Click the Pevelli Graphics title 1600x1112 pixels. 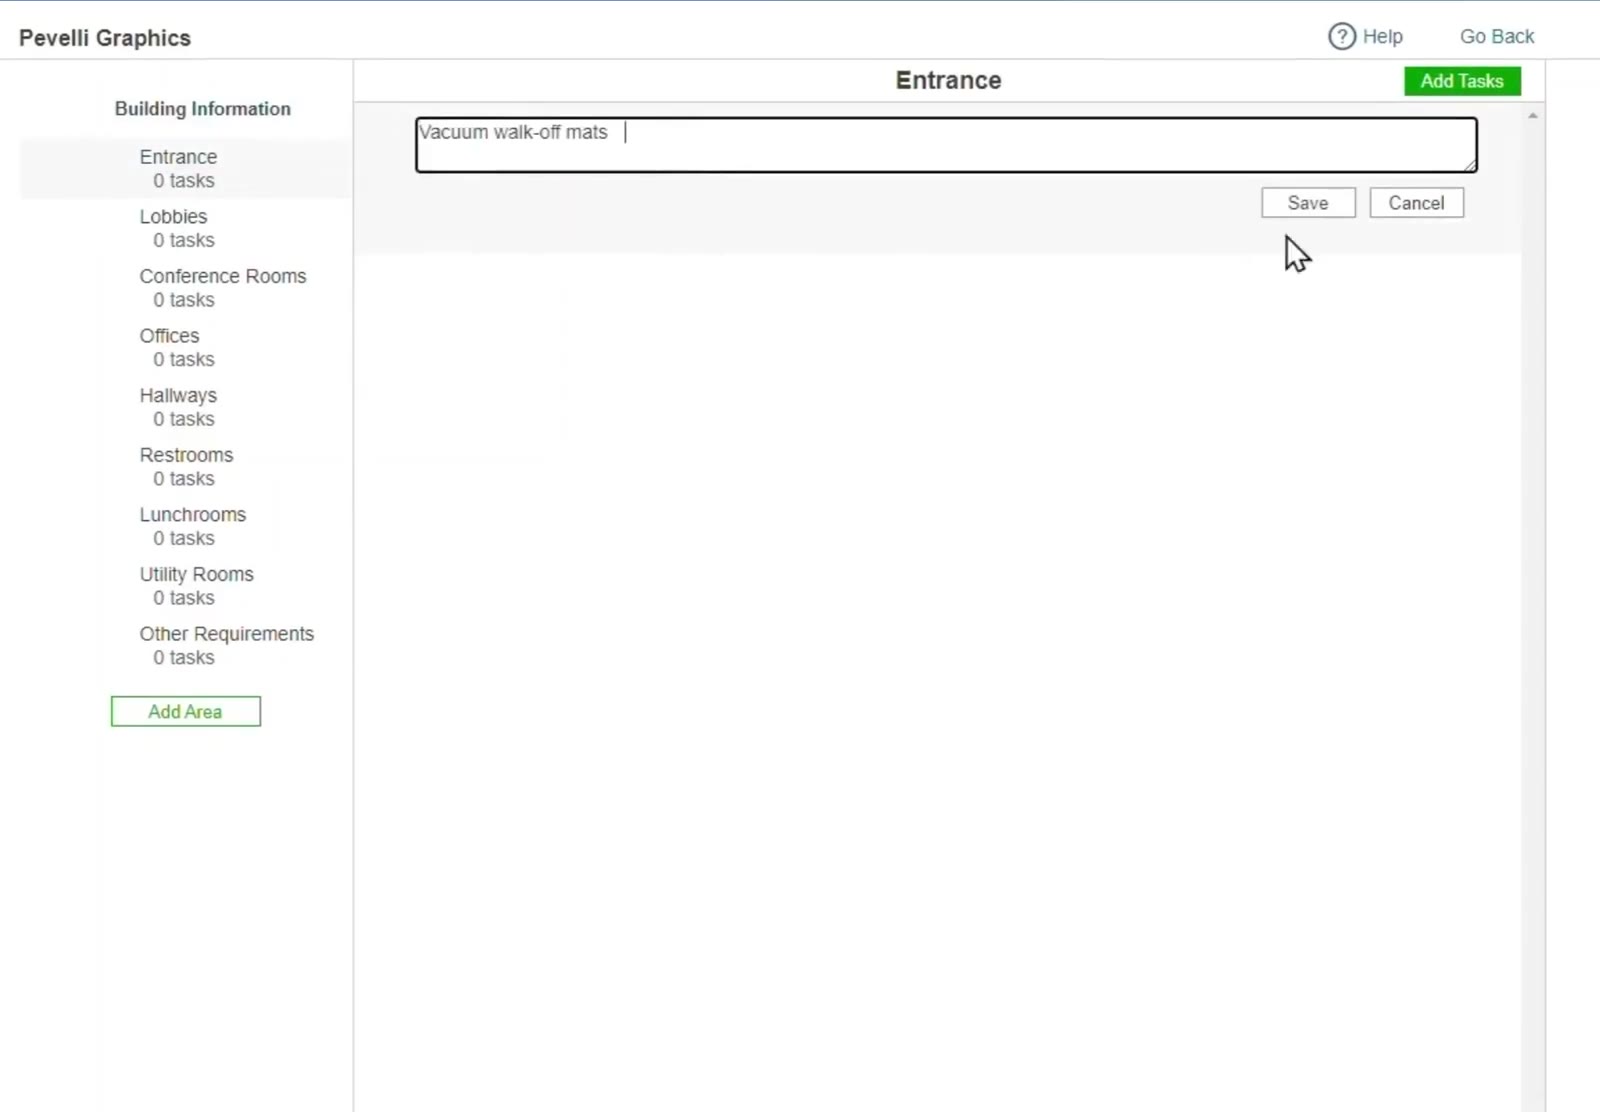click(x=105, y=38)
